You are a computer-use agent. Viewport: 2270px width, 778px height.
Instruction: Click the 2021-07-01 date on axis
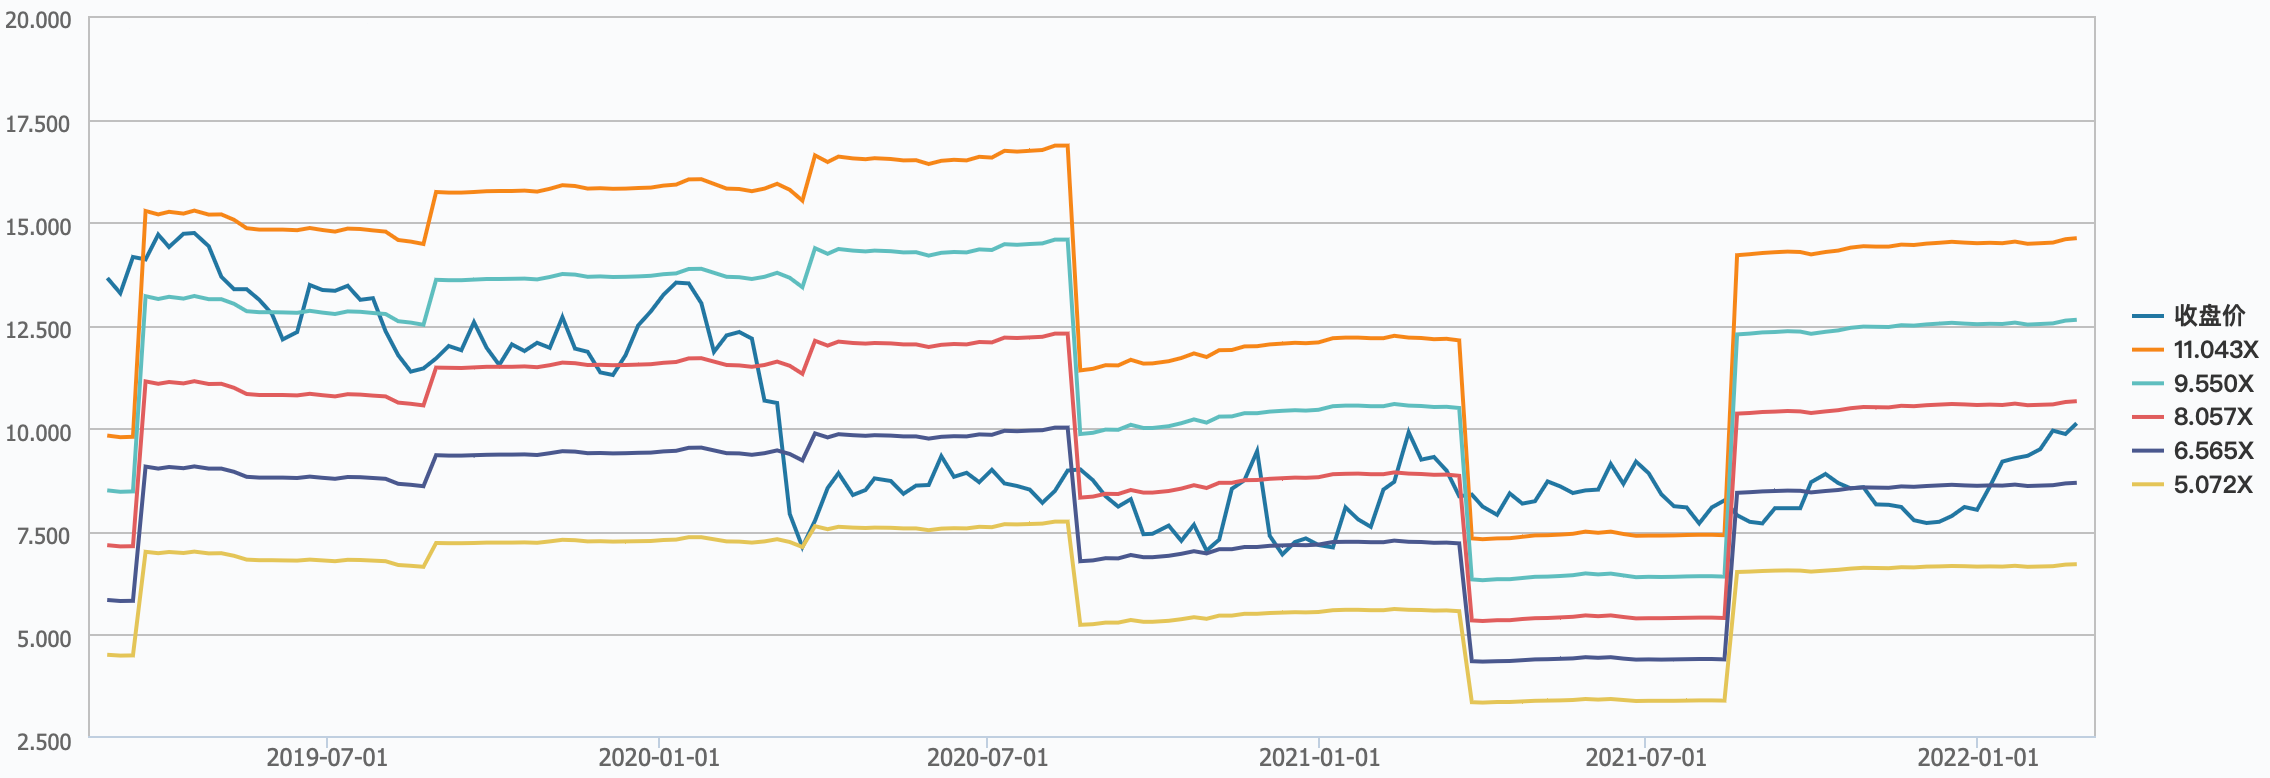click(1646, 757)
